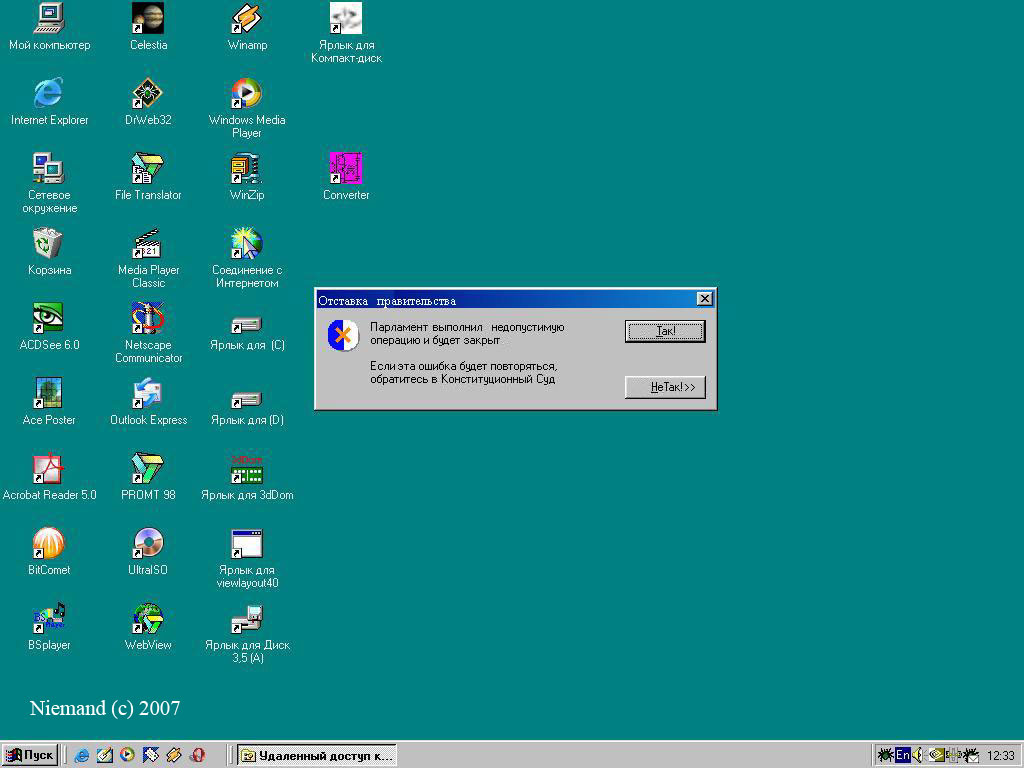Click the ACDSee 6.0 icon
Image resolution: width=1024 pixels, height=768 pixels.
48,319
